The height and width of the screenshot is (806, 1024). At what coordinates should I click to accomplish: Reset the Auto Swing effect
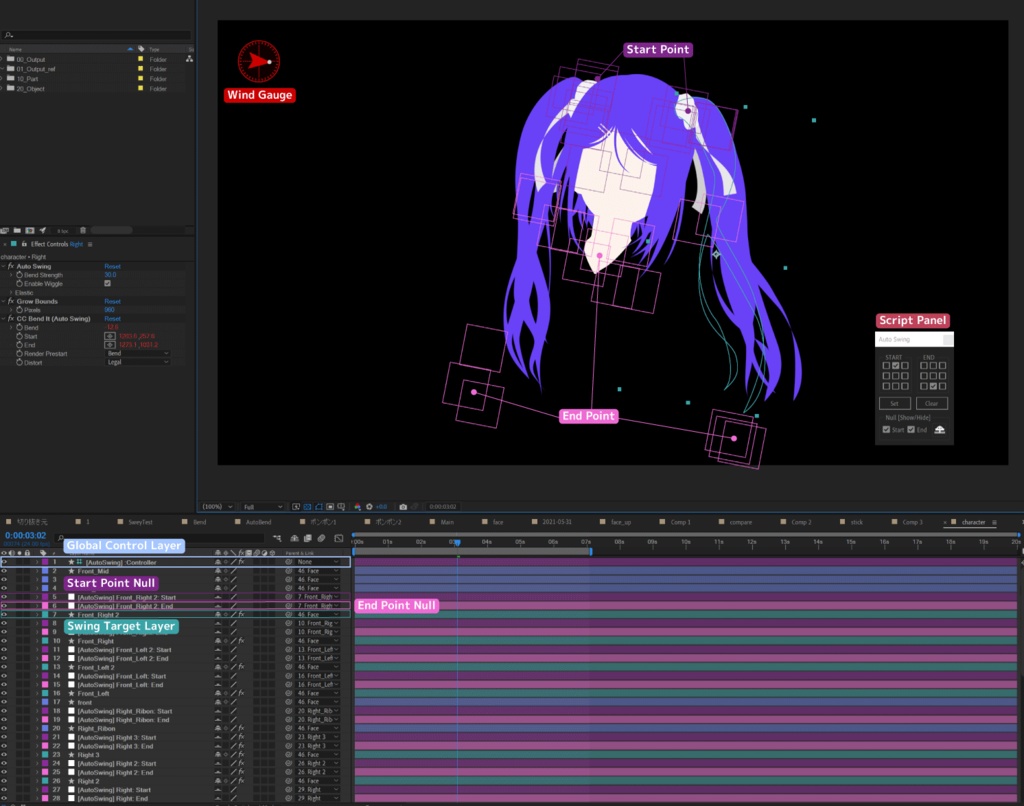pos(112,266)
